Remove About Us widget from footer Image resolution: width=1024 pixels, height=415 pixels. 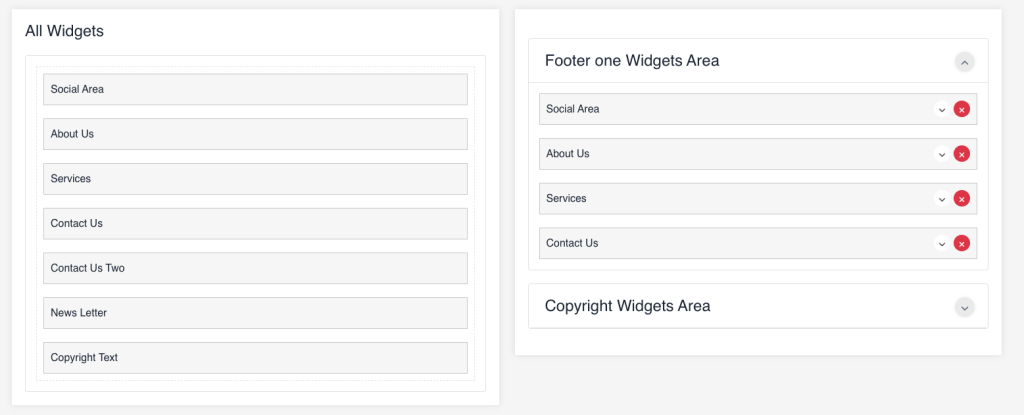pos(961,154)
